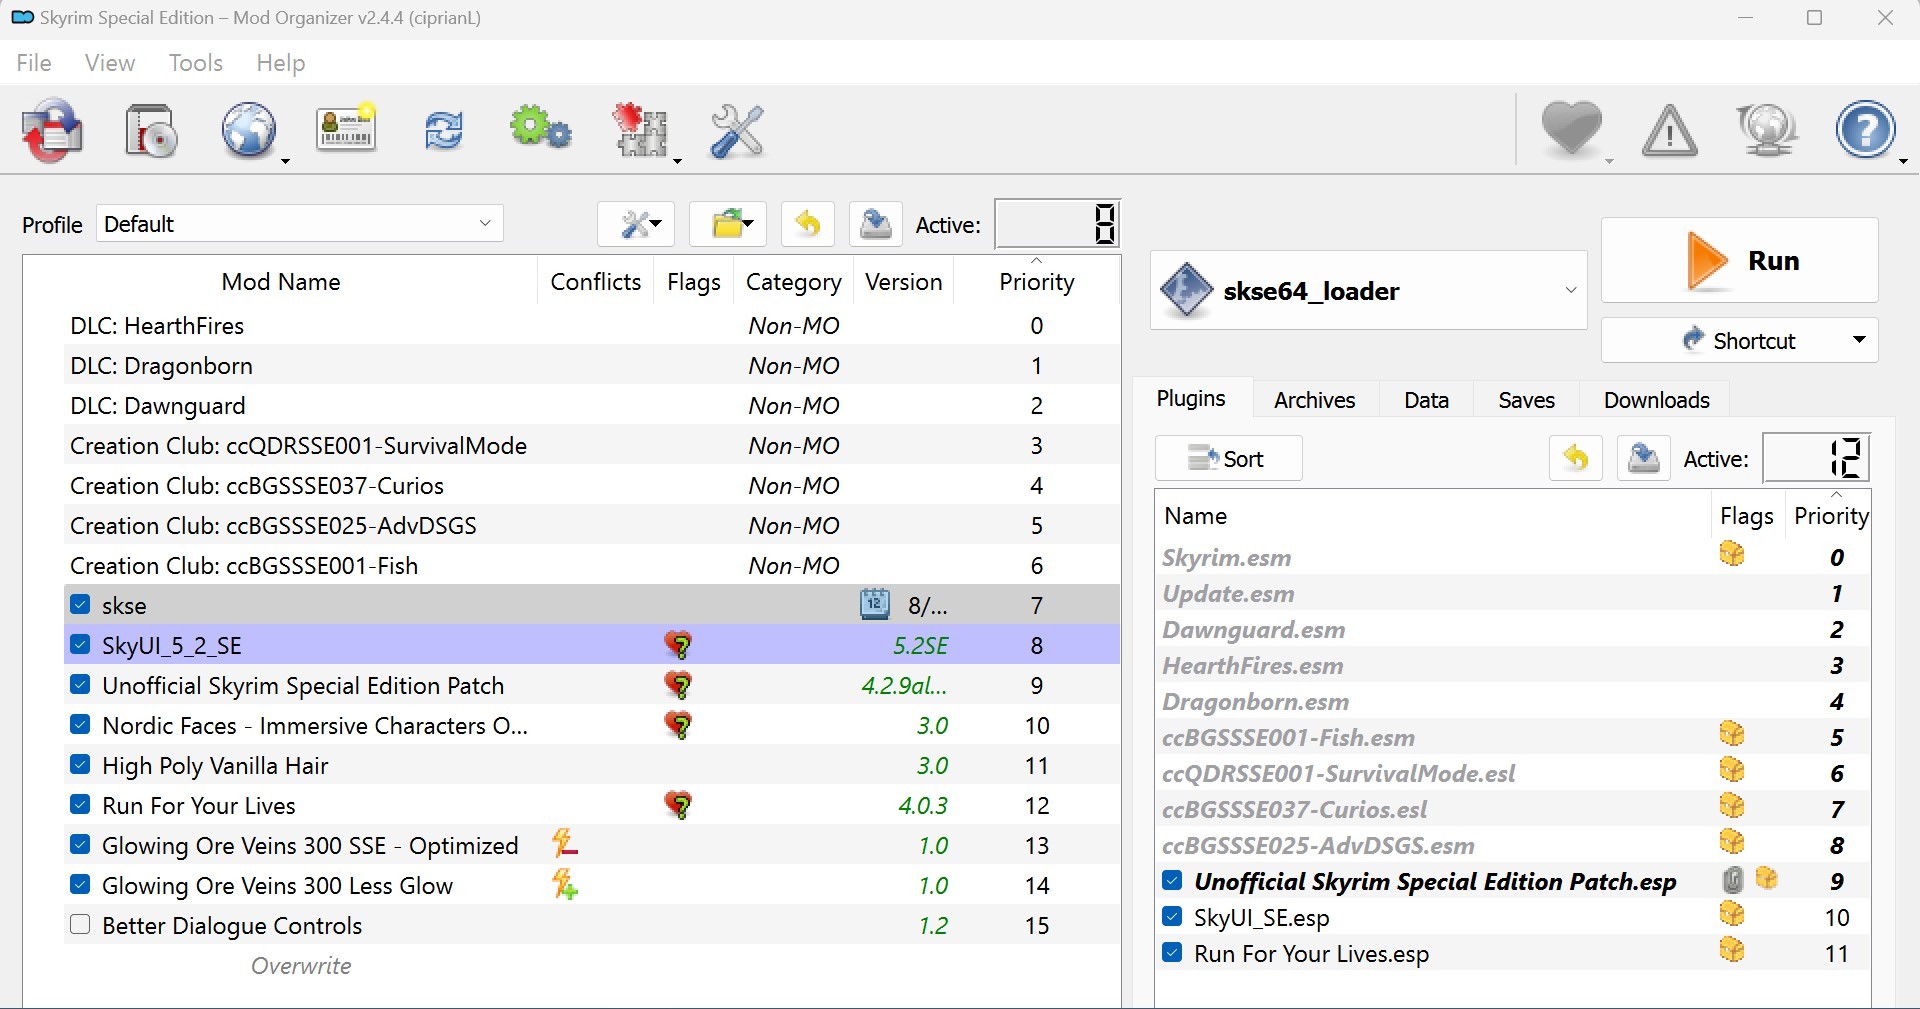Sort mod list by Priority column
Image resolution: width=1920 pixels, height=1009 pixels.
point(1036,282)
